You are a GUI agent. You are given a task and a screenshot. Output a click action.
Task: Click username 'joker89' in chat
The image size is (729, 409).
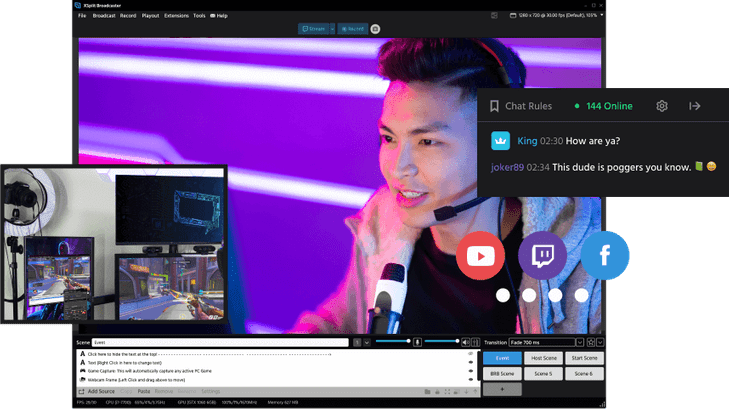[x=507, y=167]
